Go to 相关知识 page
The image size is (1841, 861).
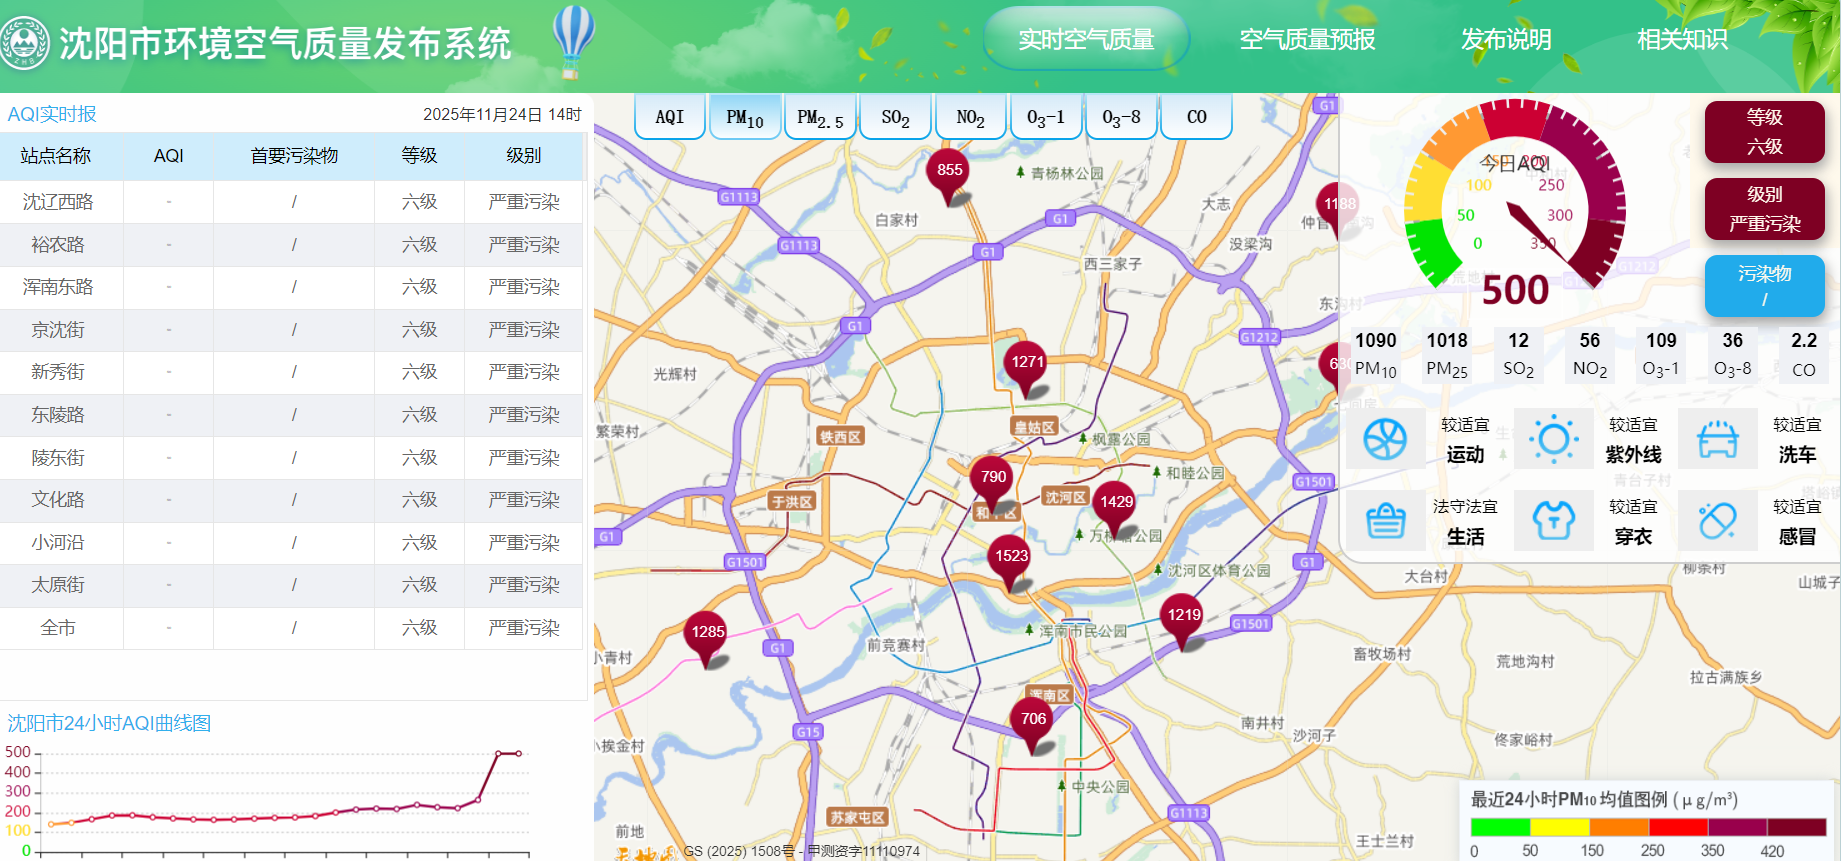click(1682, 40)
